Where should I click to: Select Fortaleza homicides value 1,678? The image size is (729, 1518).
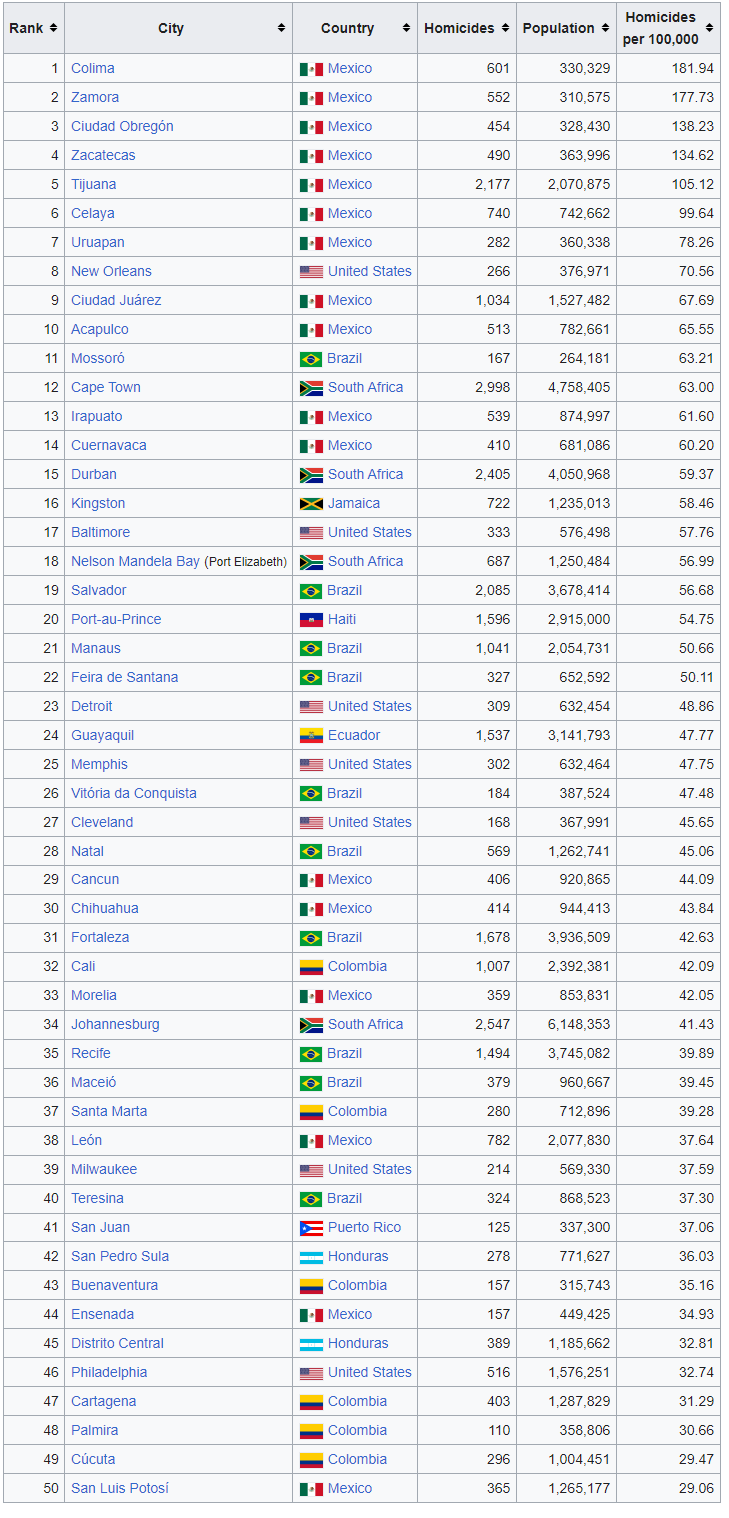point(492,937)
